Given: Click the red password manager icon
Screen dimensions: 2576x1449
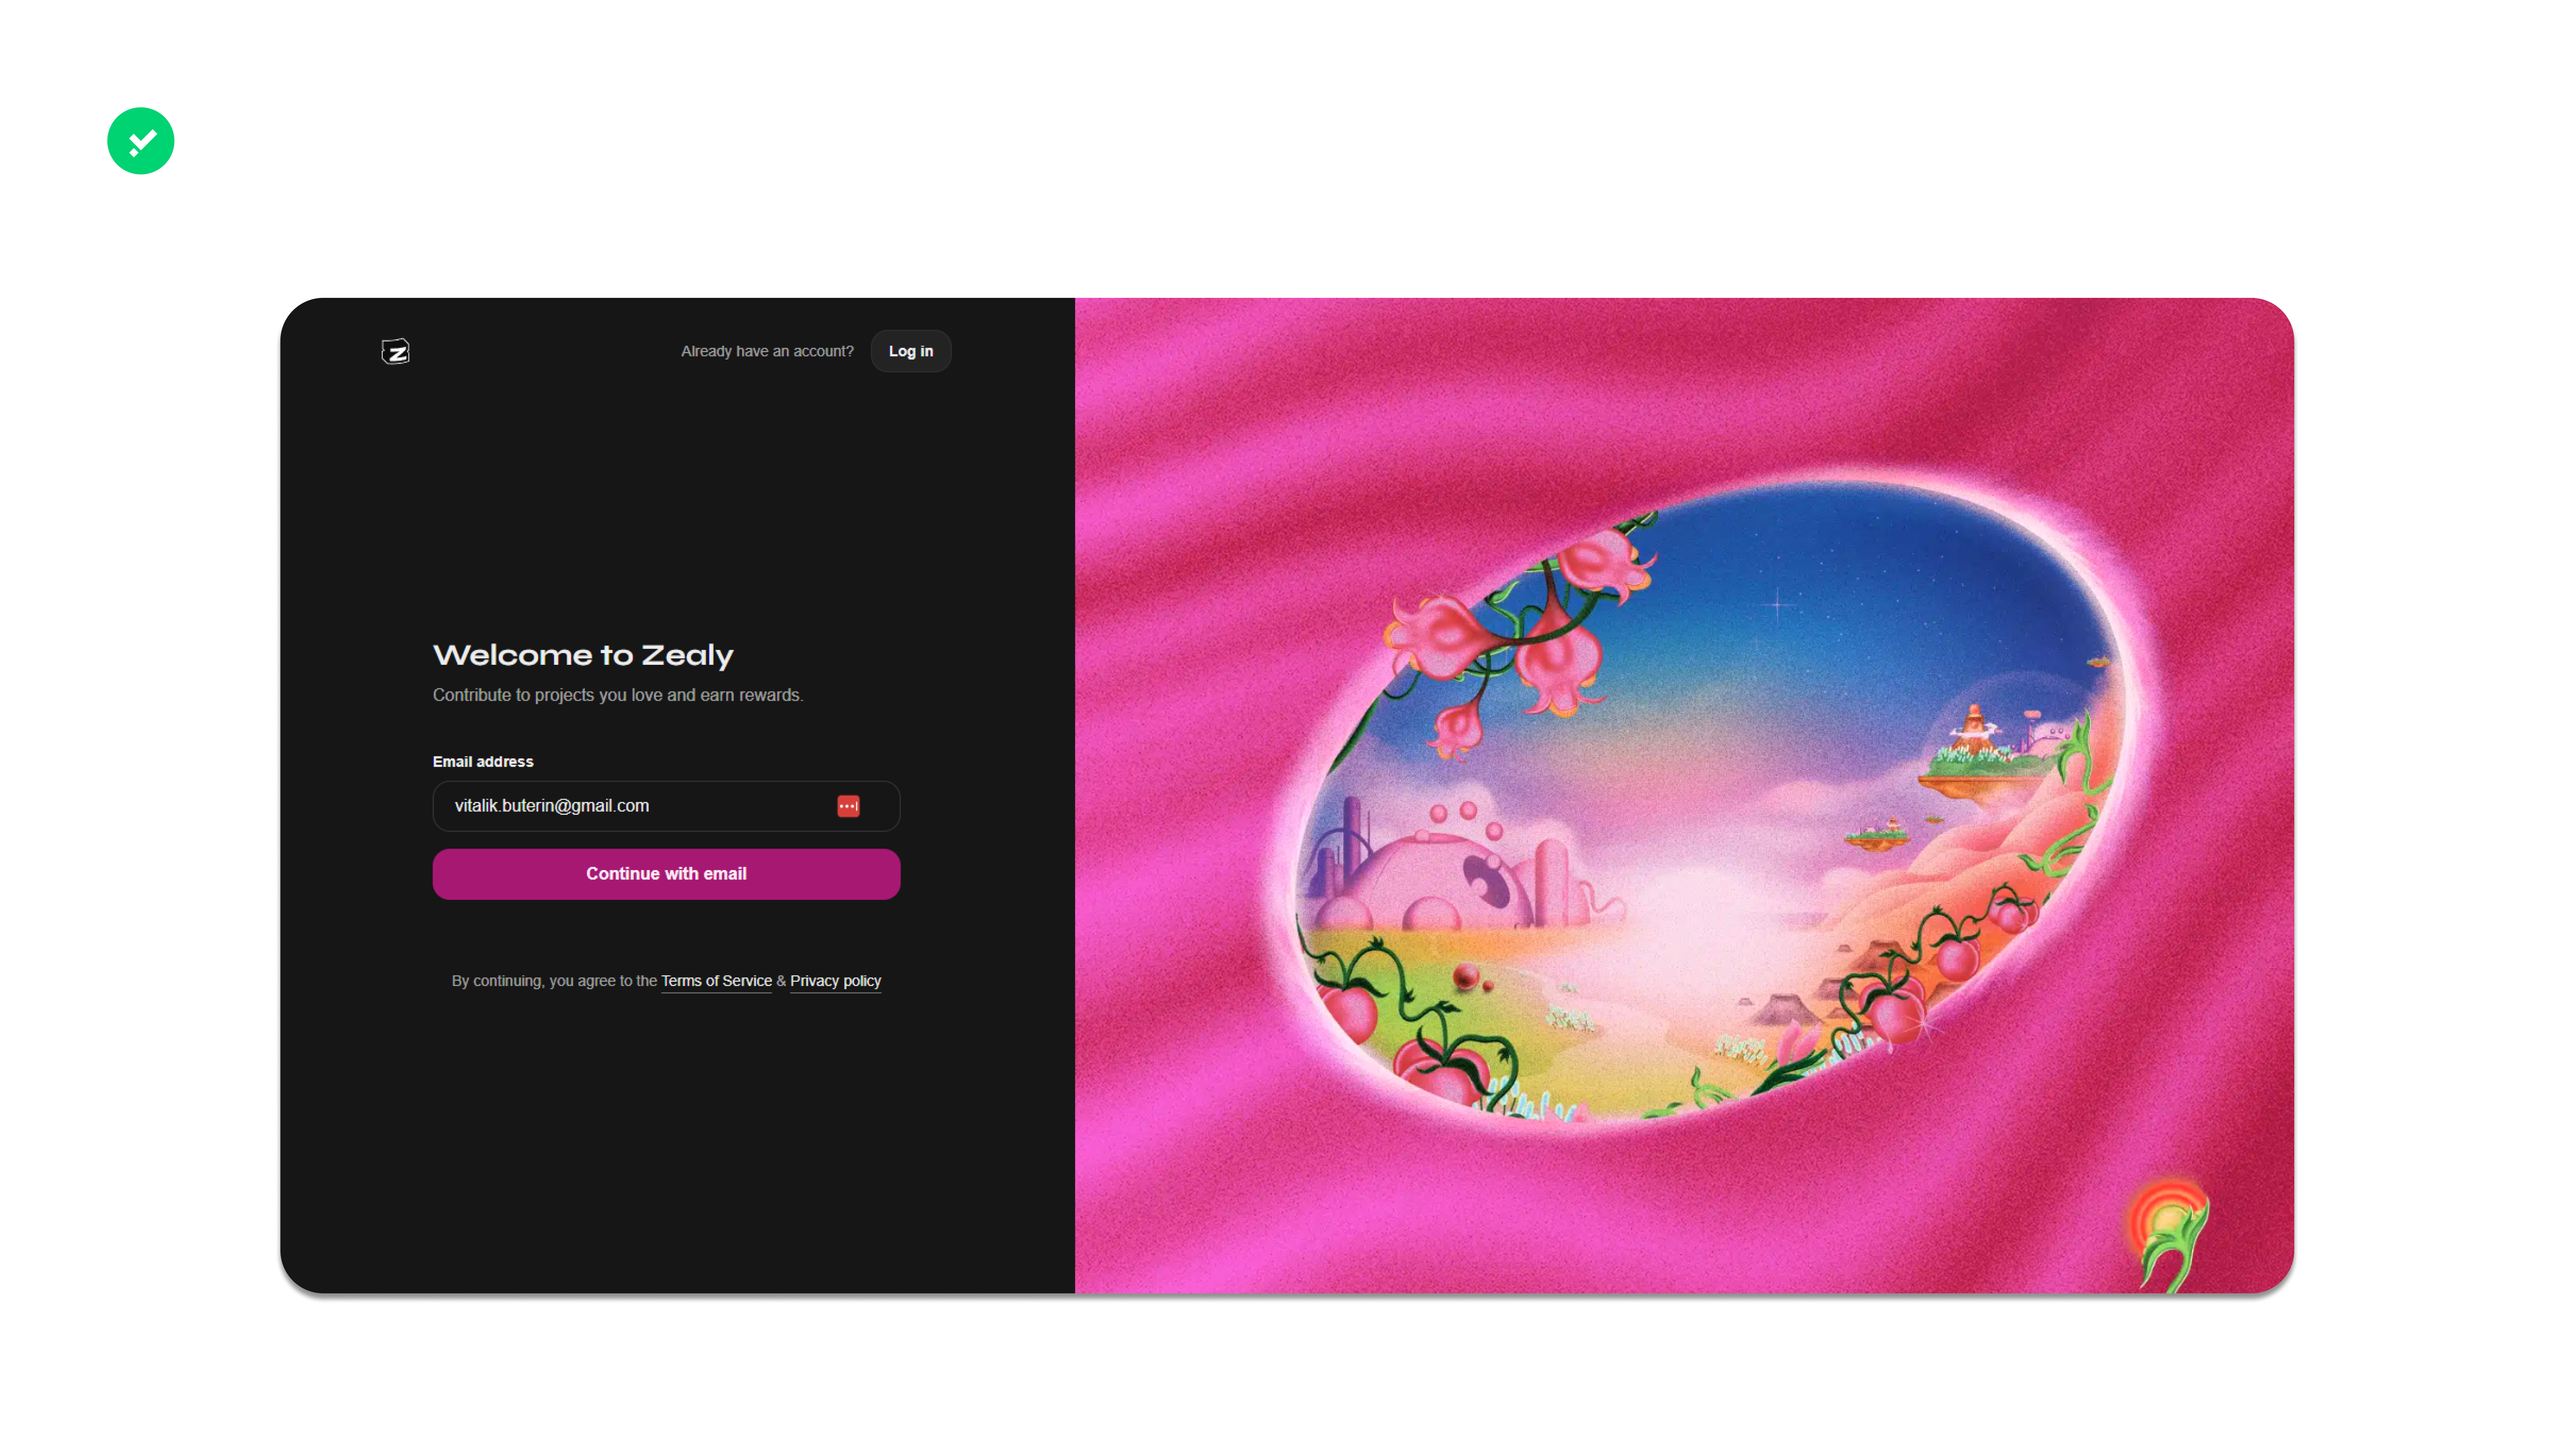Looking at the screenshot, I should 848,806.
